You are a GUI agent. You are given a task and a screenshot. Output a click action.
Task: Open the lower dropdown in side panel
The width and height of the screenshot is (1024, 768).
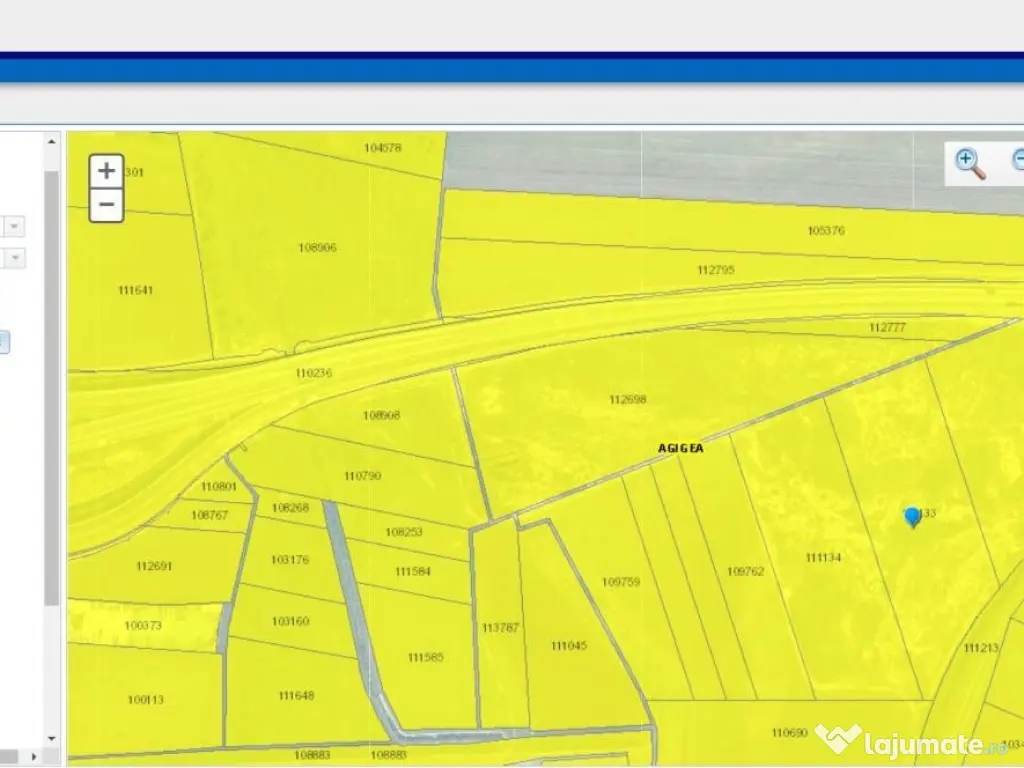point(17,259)
